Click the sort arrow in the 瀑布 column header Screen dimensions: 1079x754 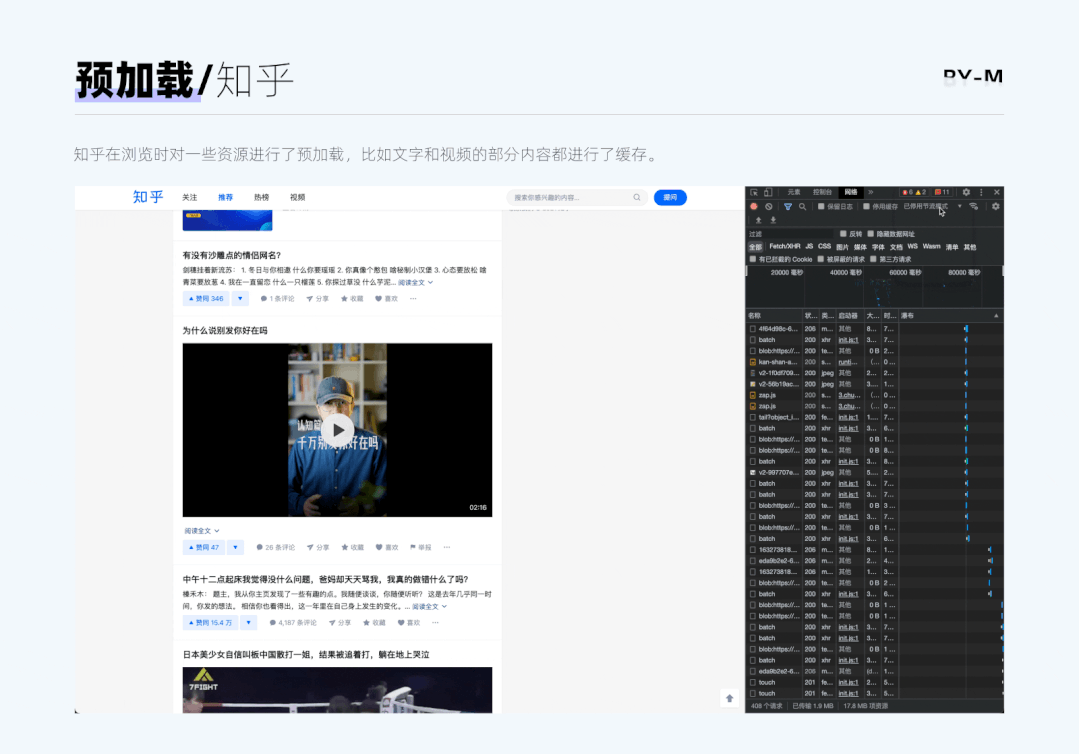pos(996,316)
